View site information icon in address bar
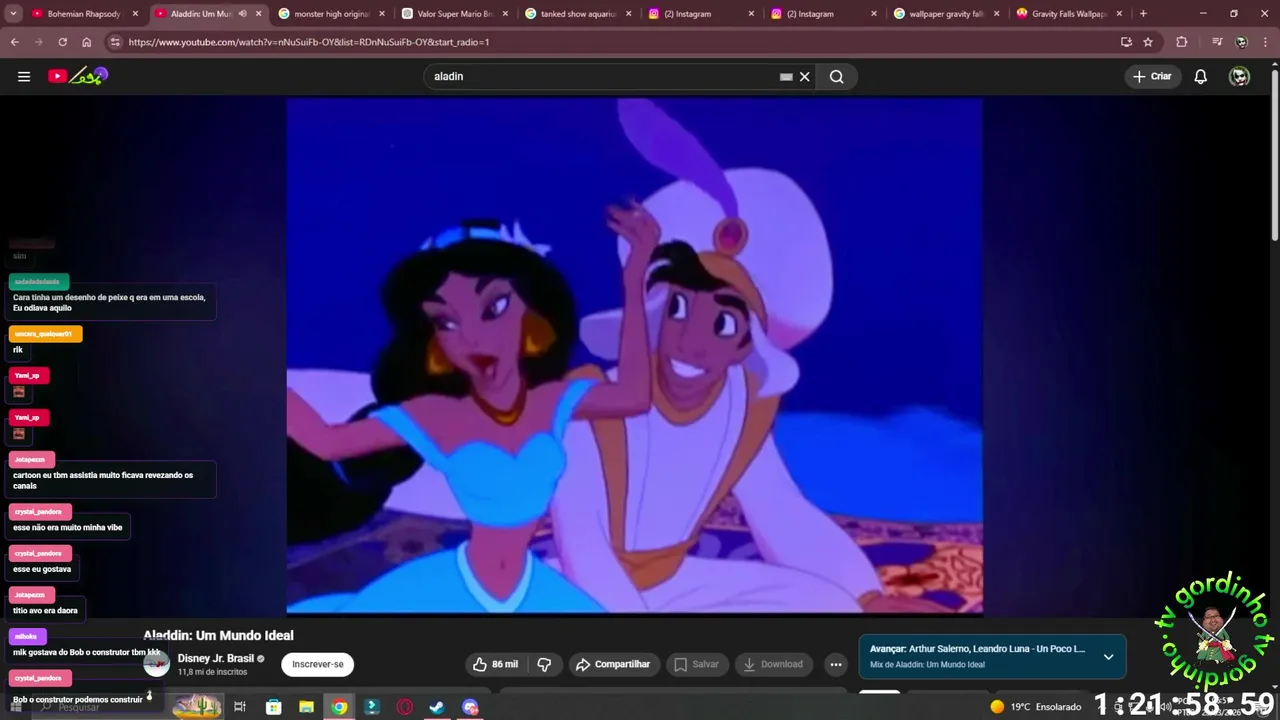Image resolution: width=1280 pixels, height=720 pixels. click(x=115, y=42)
